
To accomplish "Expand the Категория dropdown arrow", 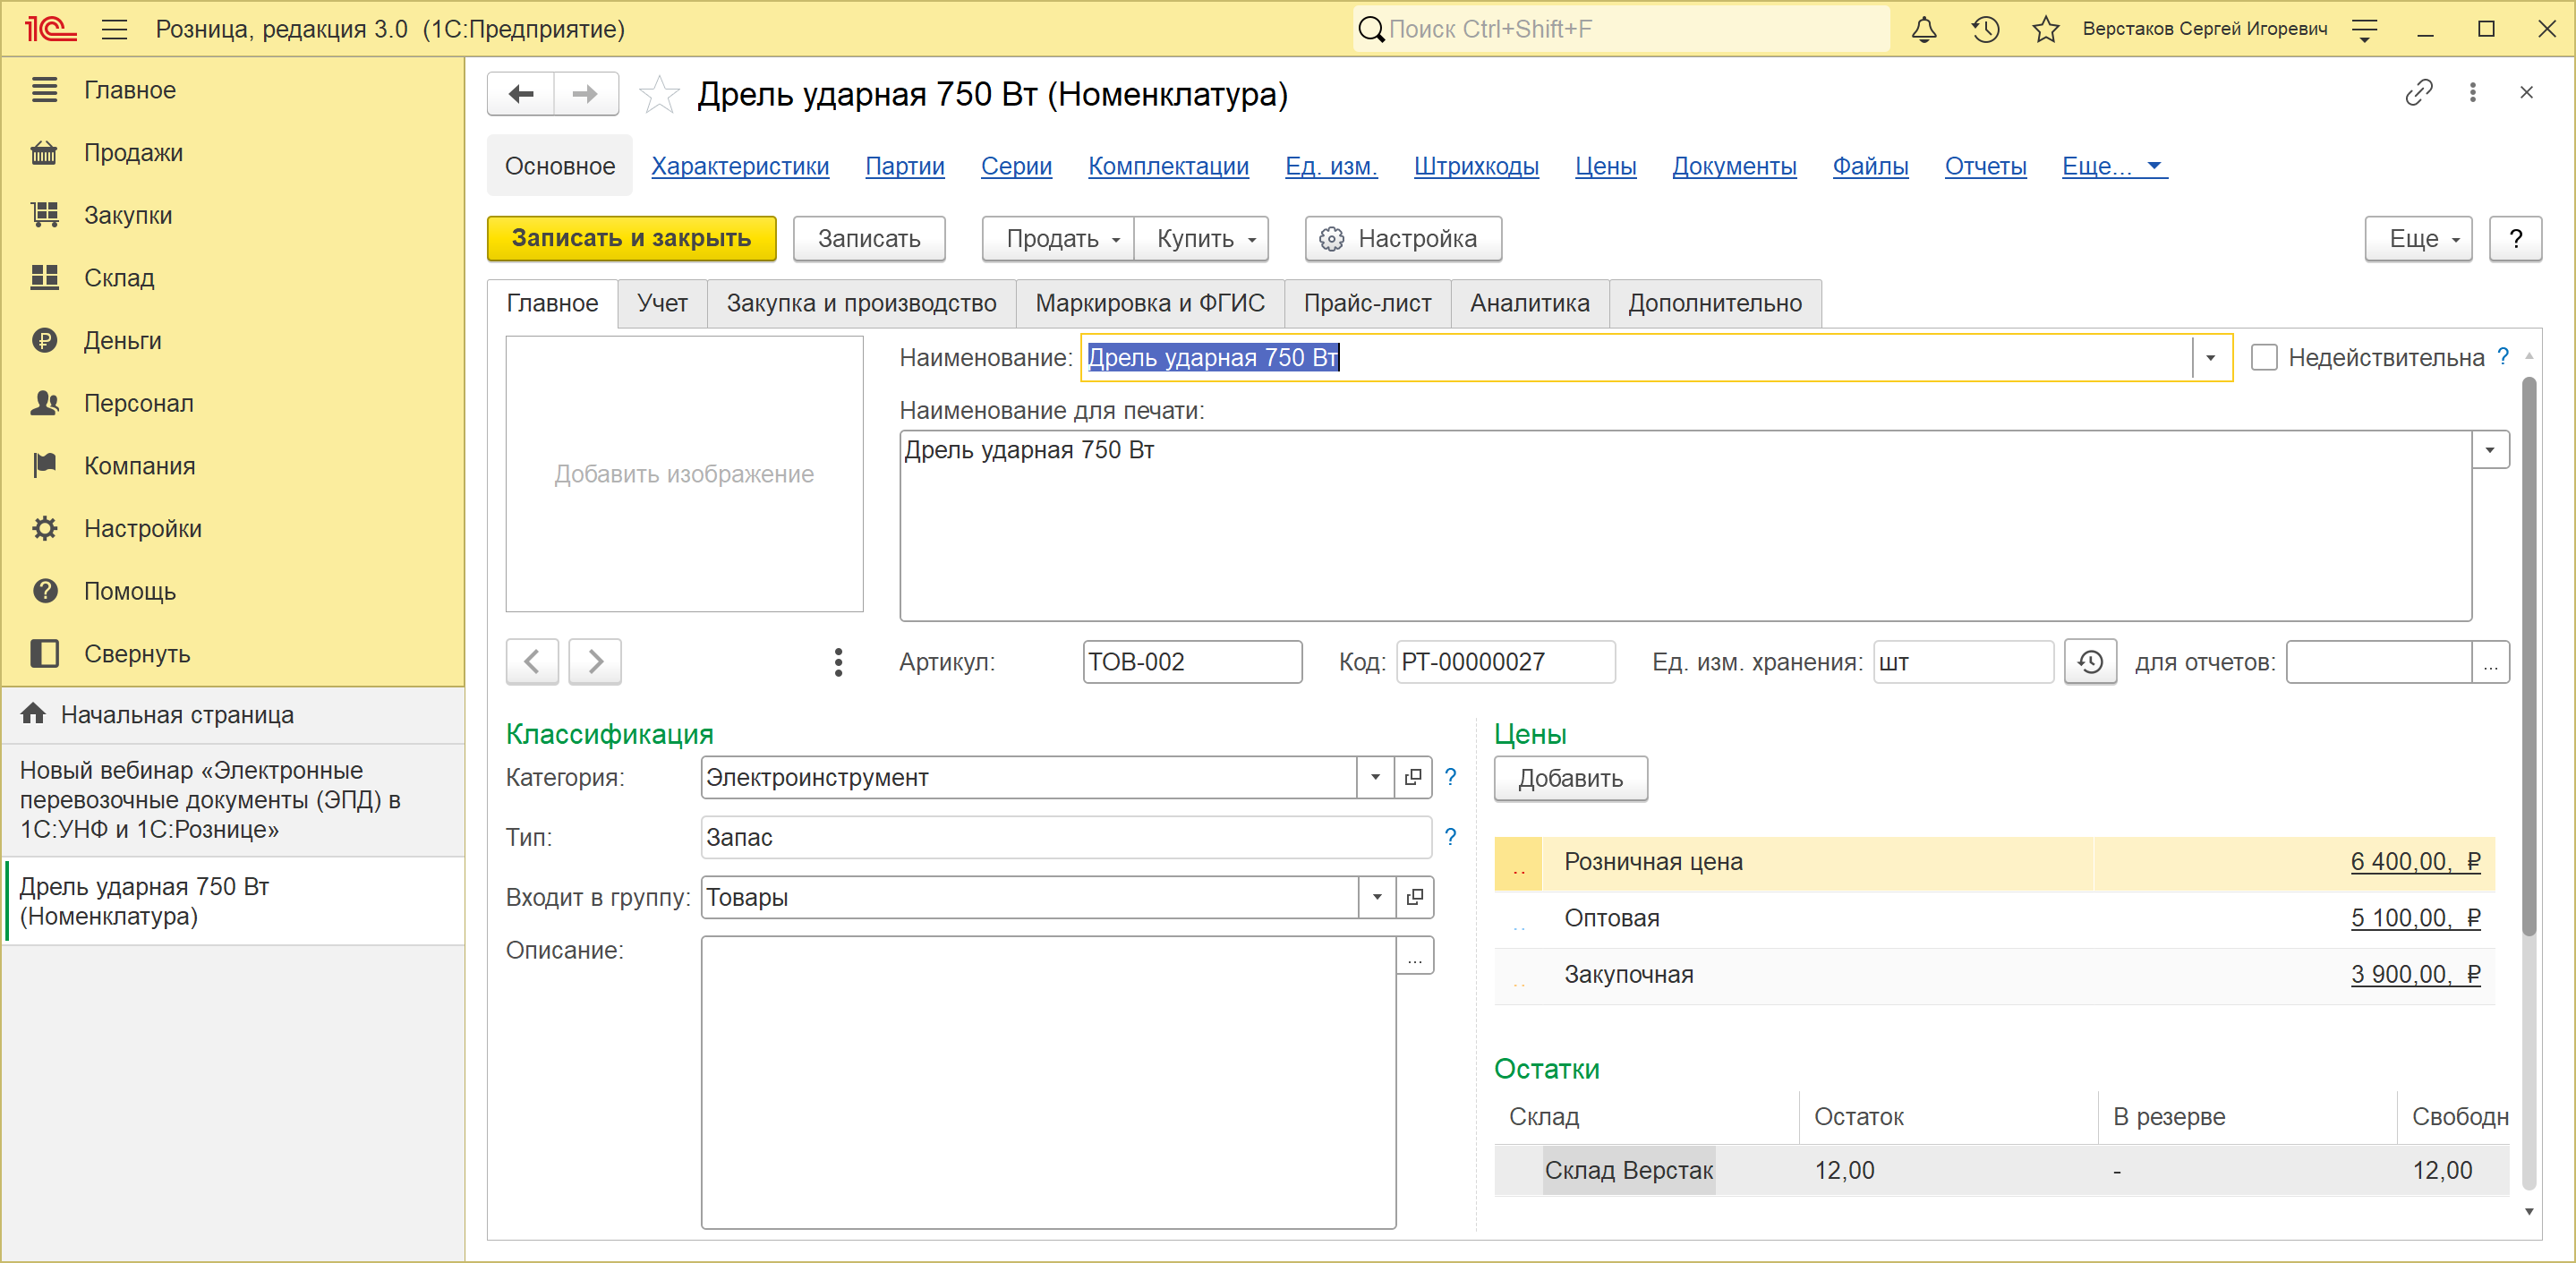I will tap(1376, 777).
